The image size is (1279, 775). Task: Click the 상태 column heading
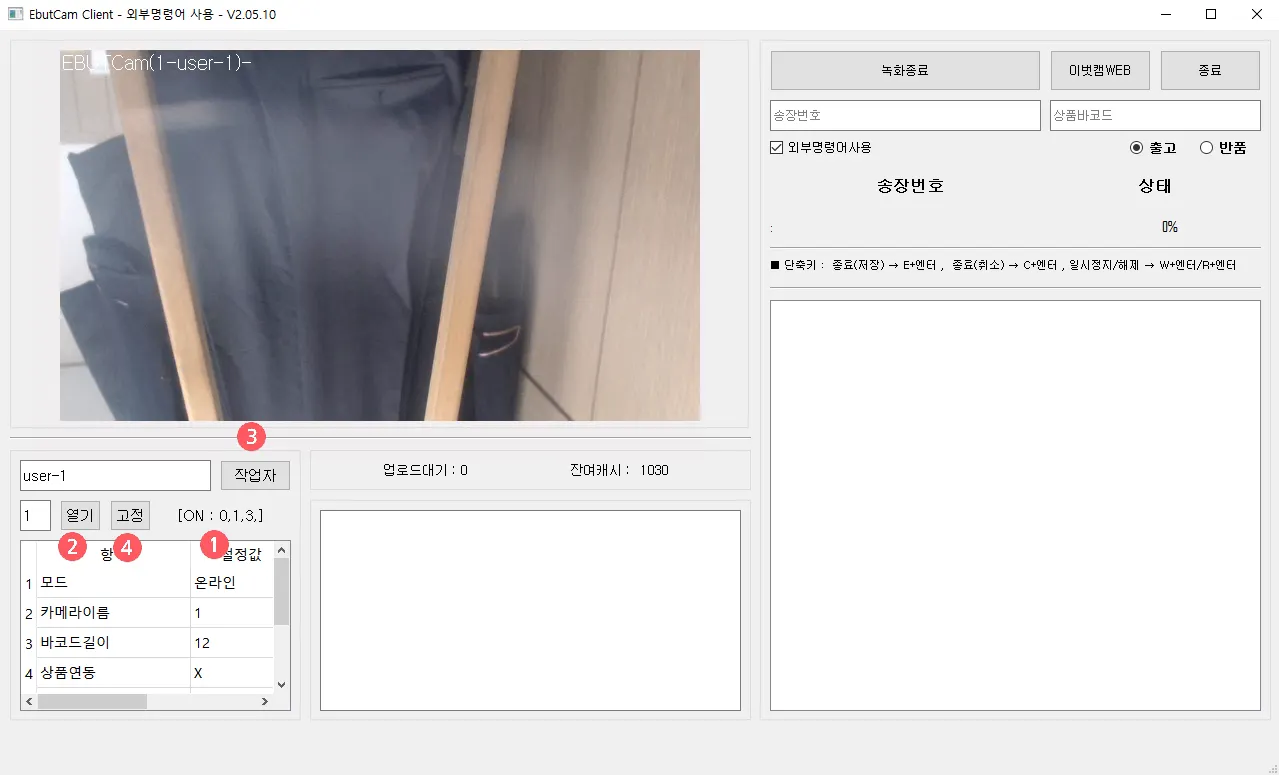[x=1155, y=186]
